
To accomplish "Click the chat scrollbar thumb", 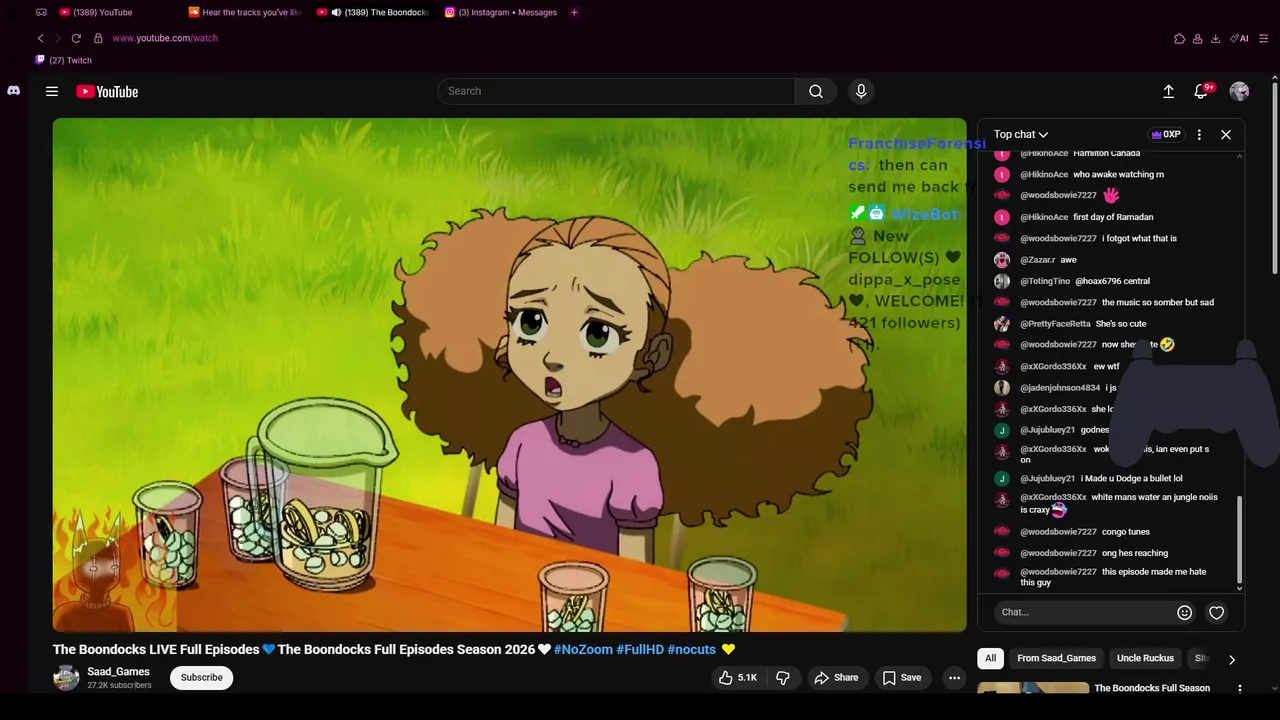I will (x=1240, y=540).
